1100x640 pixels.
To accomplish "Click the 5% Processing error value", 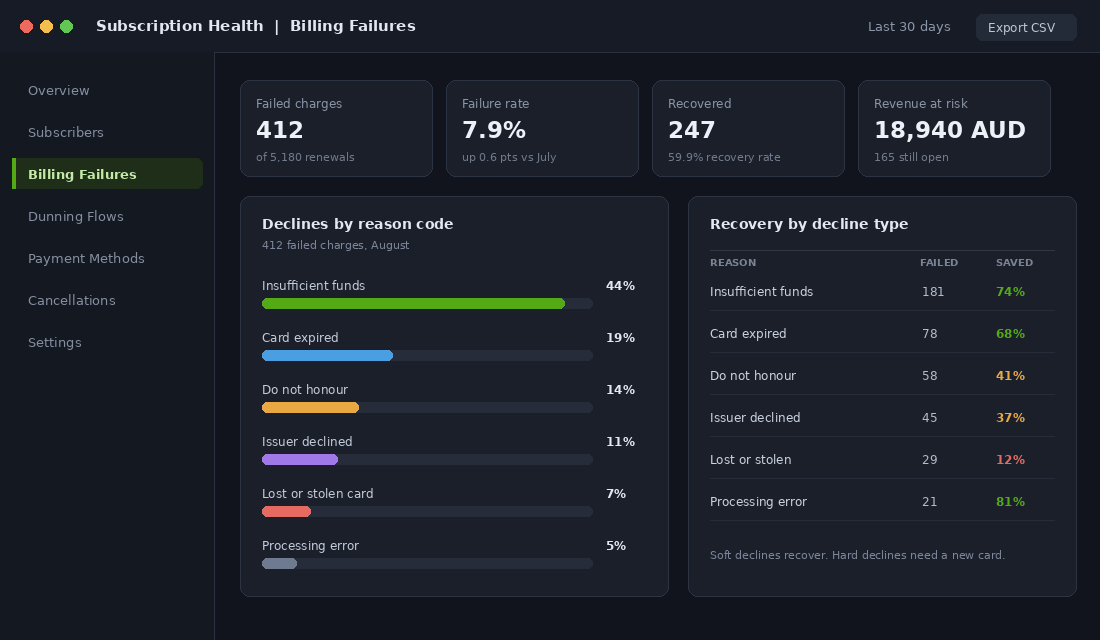I will click(616, 545).
